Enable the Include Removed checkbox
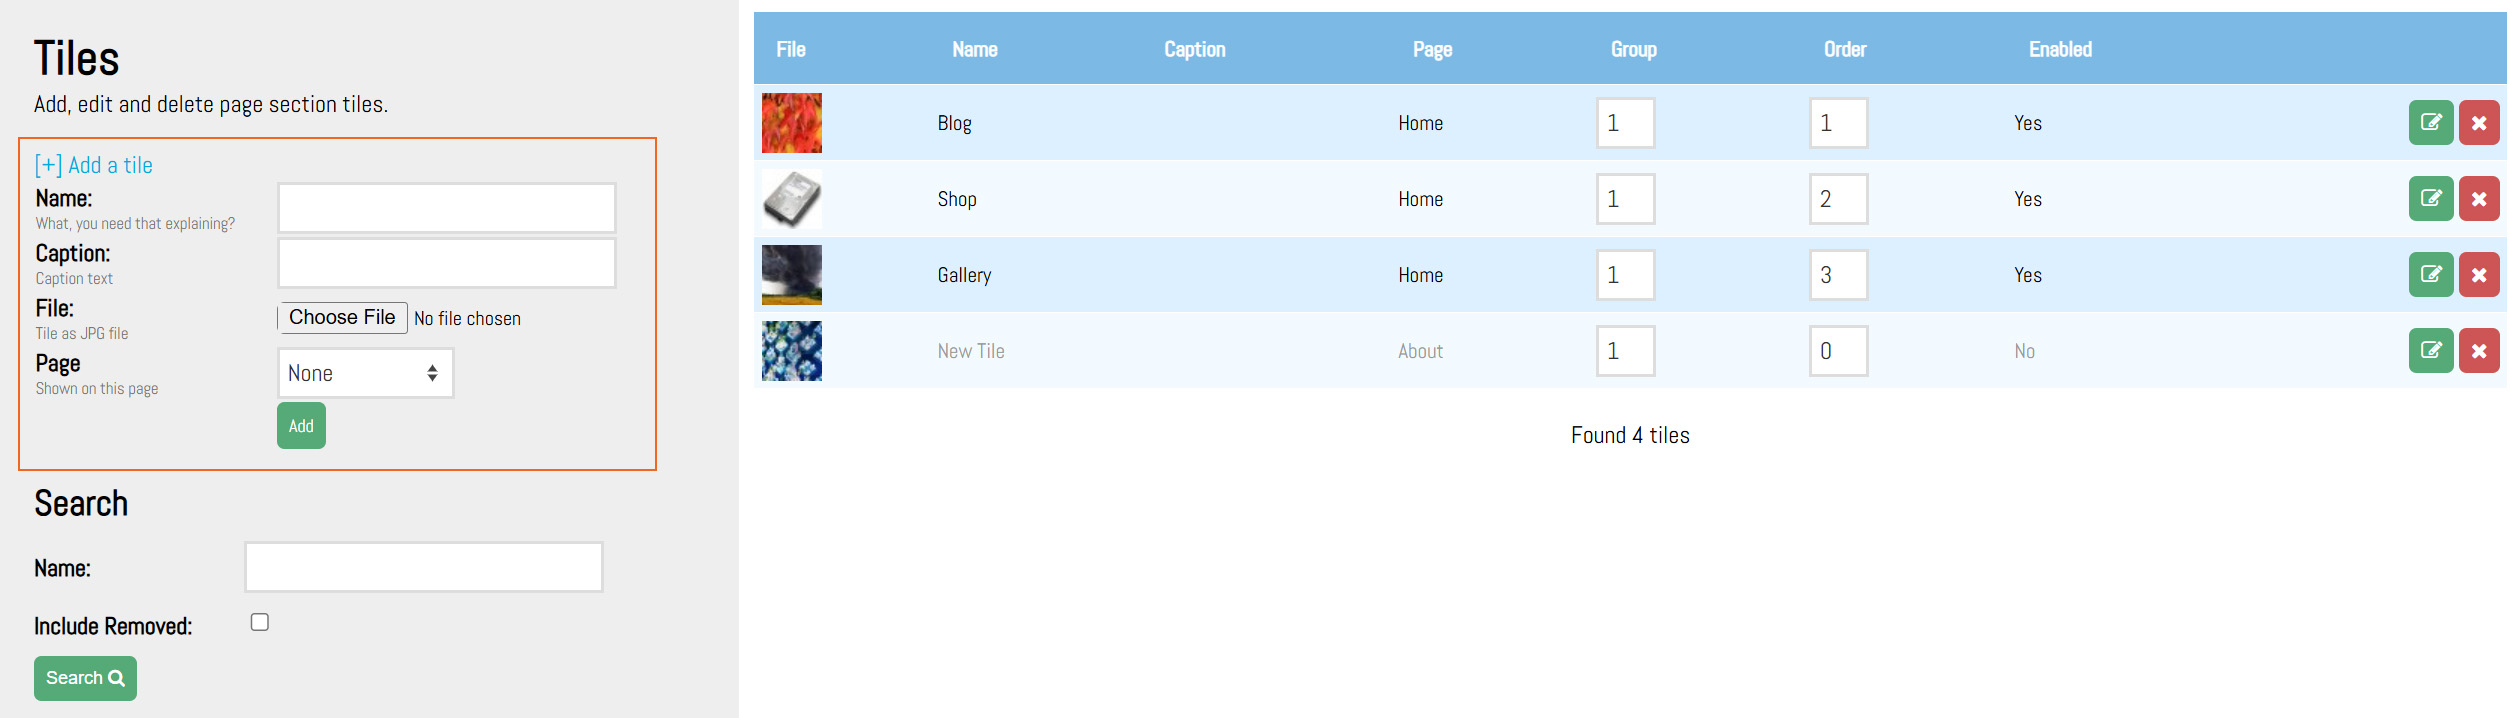The image size is (2510, 718). (x=260, y=622)
